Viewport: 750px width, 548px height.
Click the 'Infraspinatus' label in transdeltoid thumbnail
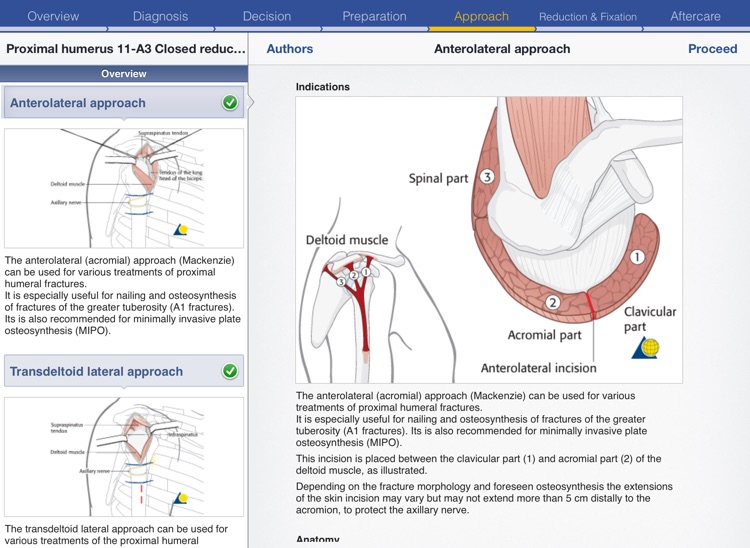[x=182, y=434]
